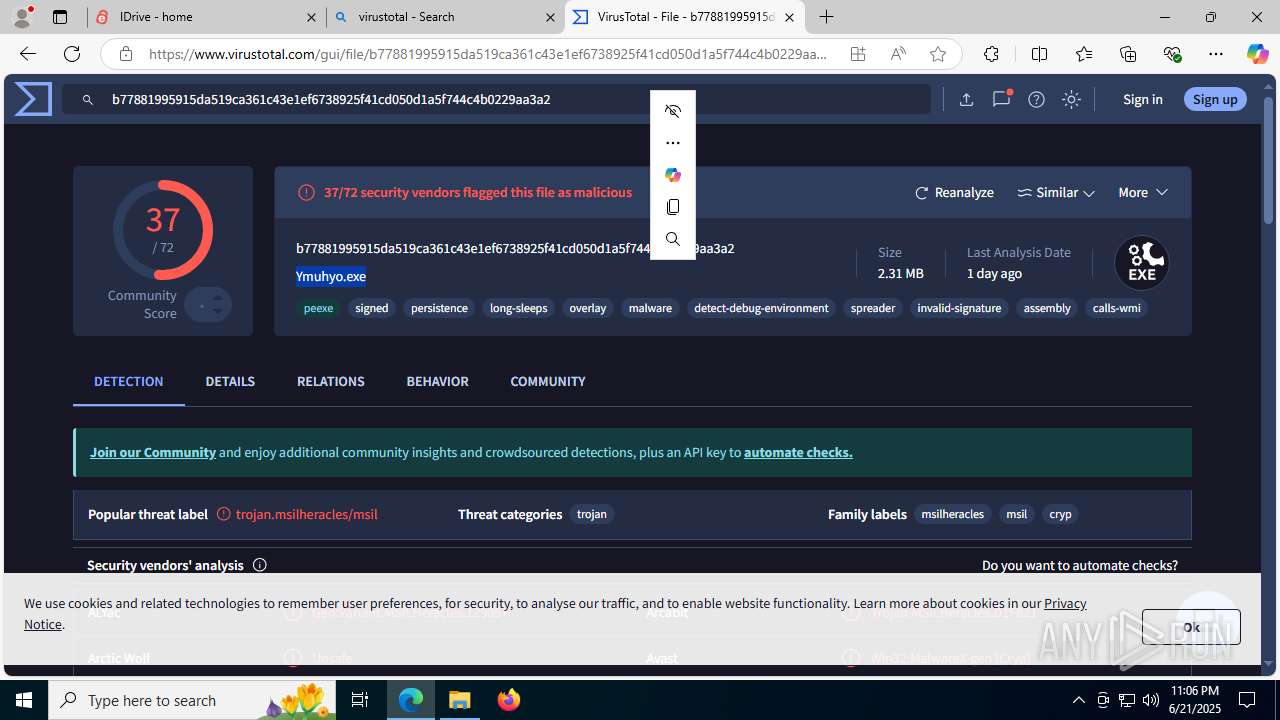
Task: Add this page to favorites star
Action: [938, 54]
